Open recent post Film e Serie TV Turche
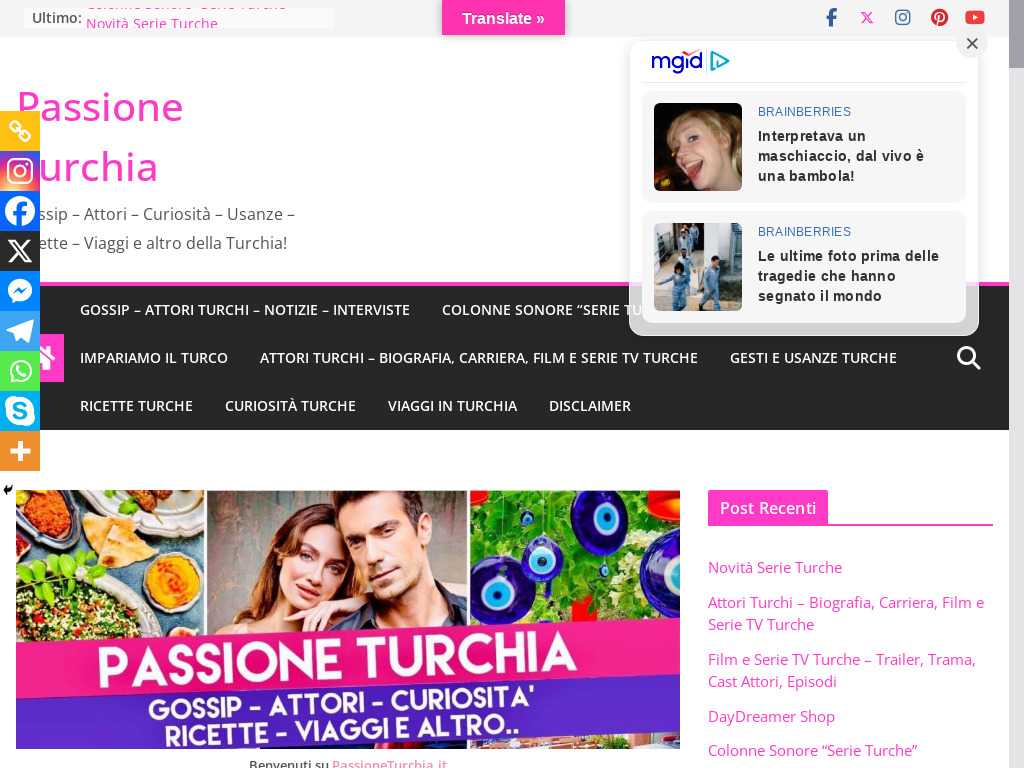This screenshot has height=768, width=1024. 842,670
